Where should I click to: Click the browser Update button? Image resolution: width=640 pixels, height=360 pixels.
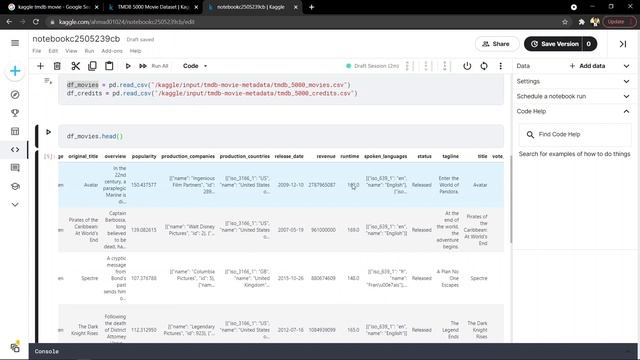point(618,22)
